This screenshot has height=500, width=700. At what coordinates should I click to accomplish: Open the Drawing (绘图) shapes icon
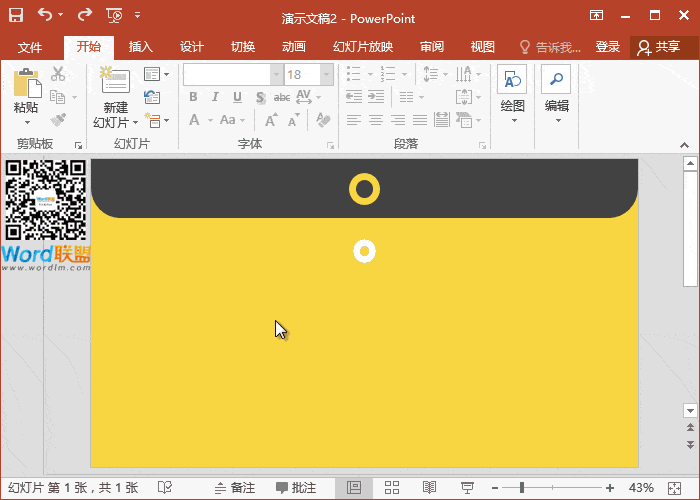pos(512,82)
